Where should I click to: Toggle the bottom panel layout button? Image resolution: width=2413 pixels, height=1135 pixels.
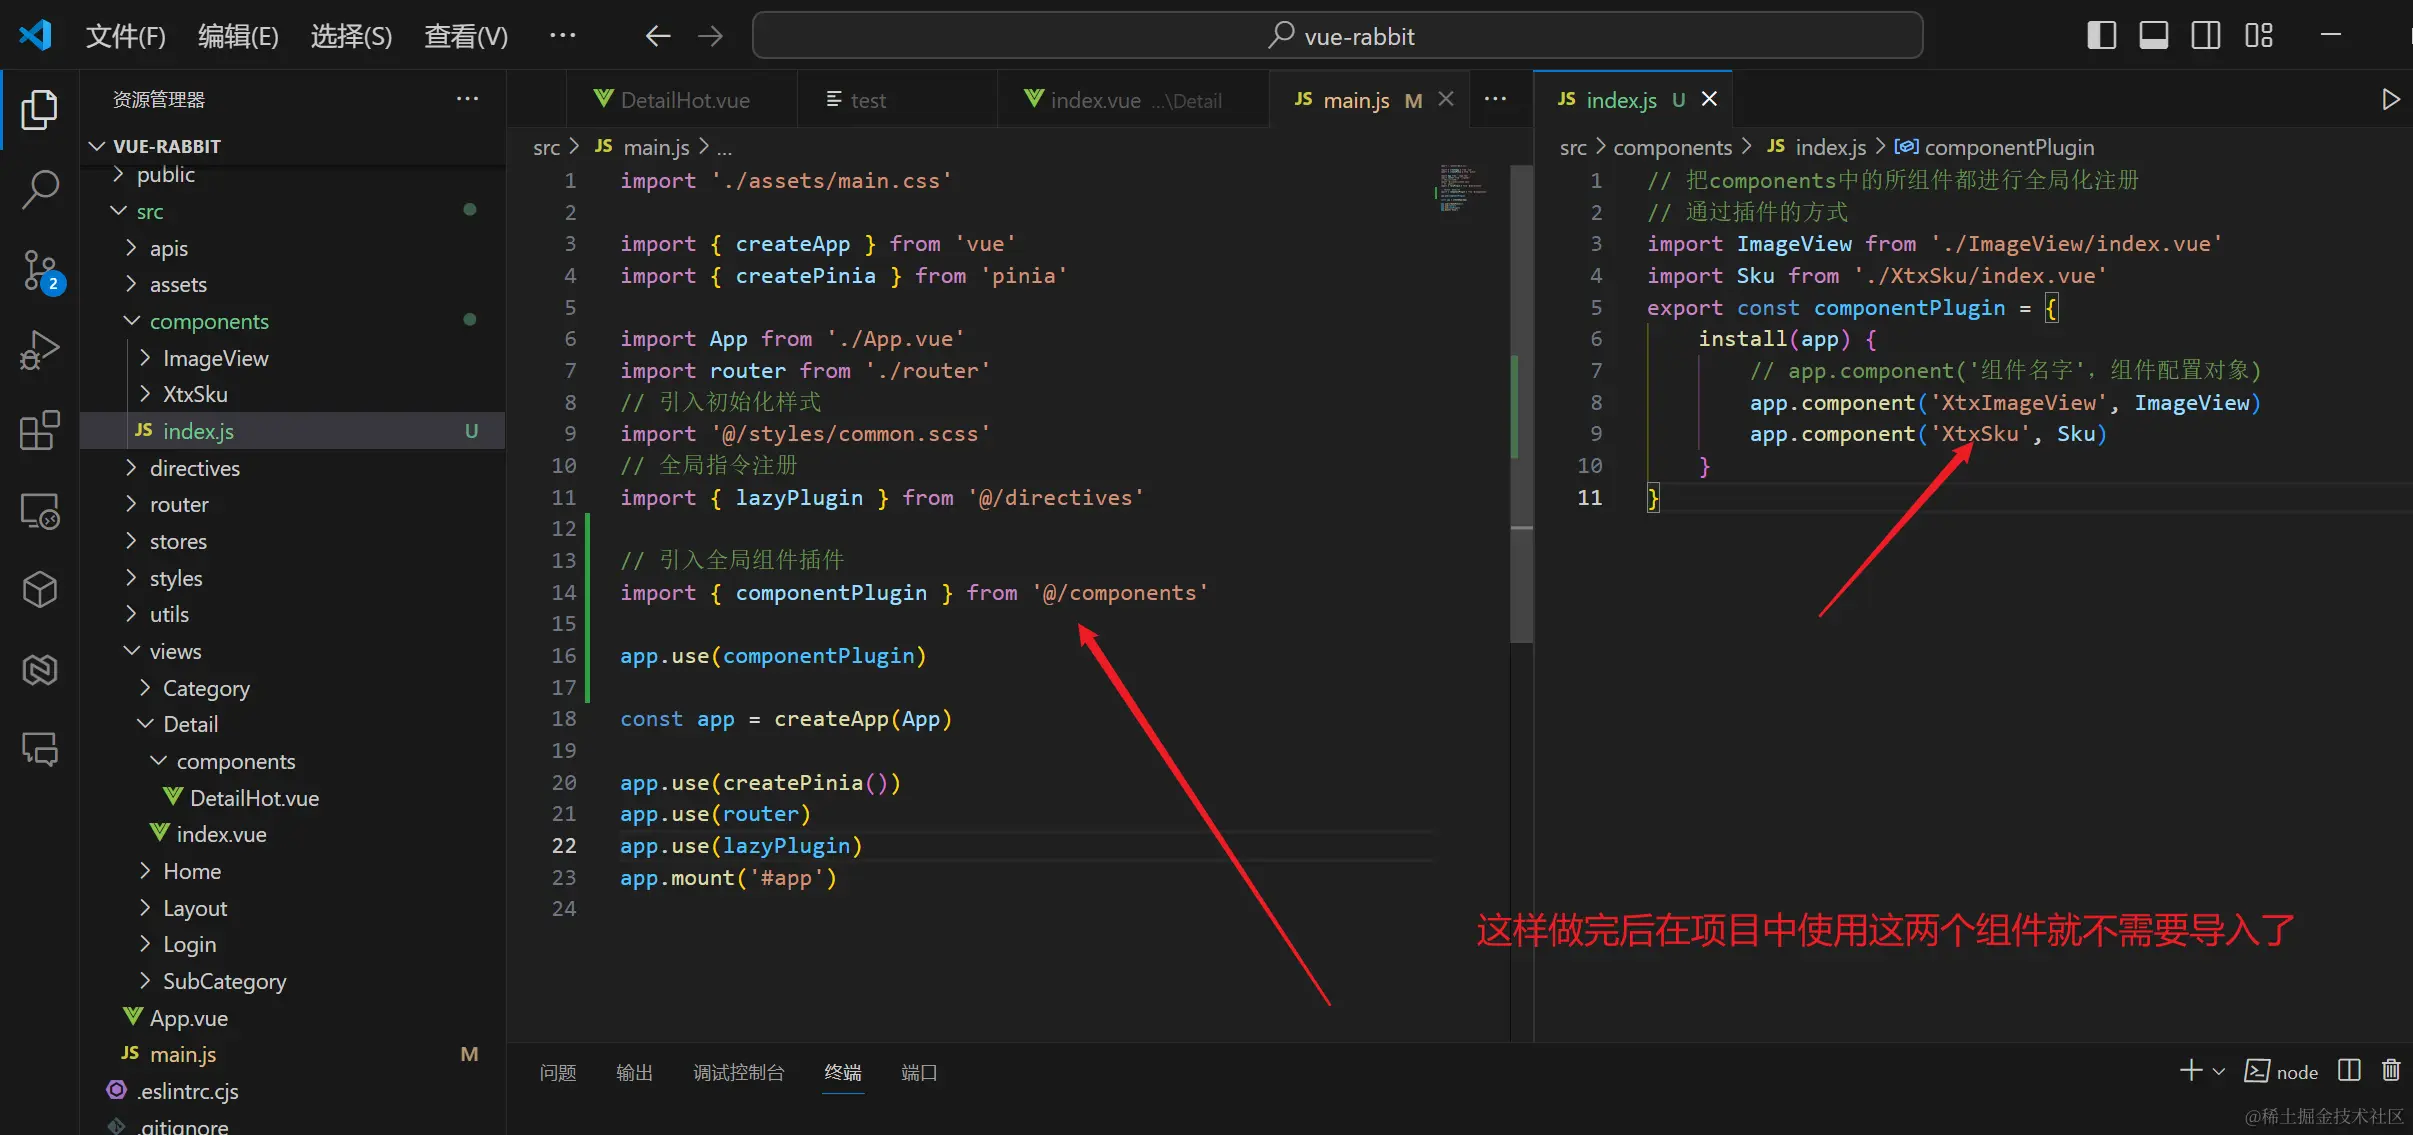coord(2153,36)
